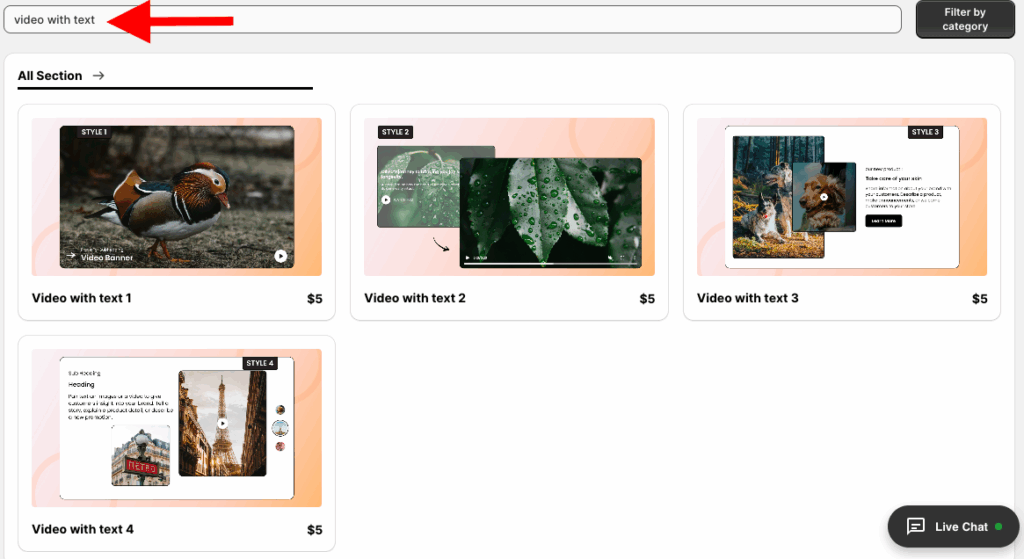Click the play icon on the duck video preview
The height and width of the screenshot is (559, 1024).
(280, 256)
